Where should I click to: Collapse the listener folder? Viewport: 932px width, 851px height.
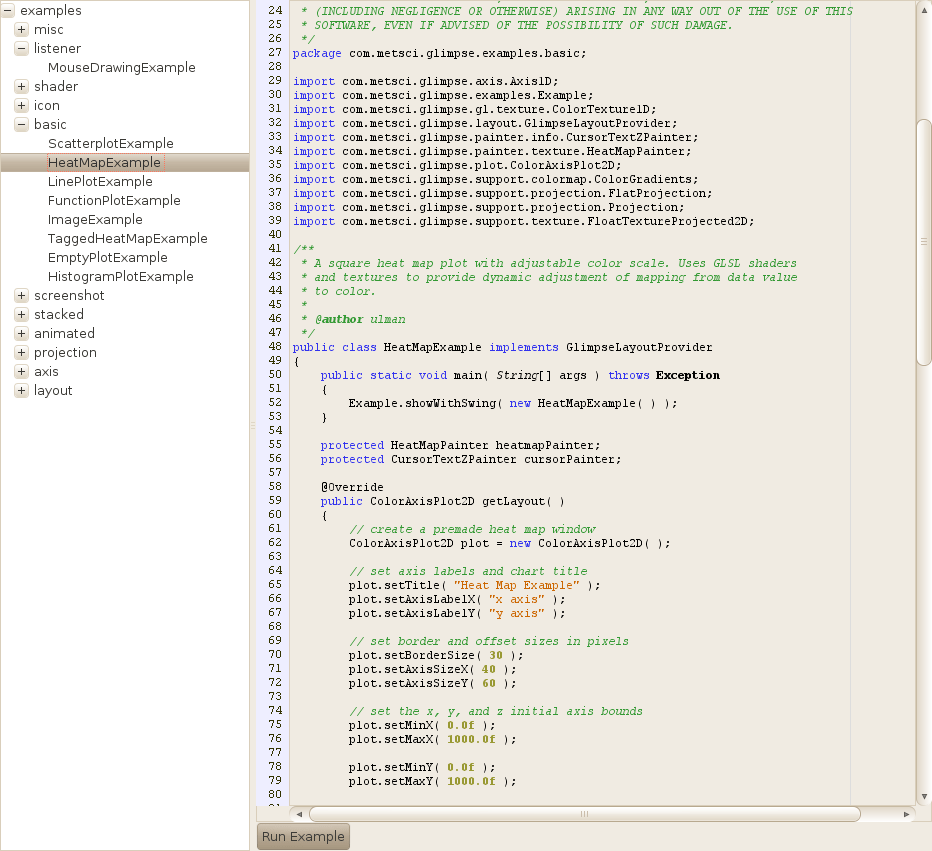pyautogui.click(x=21, y=48)
